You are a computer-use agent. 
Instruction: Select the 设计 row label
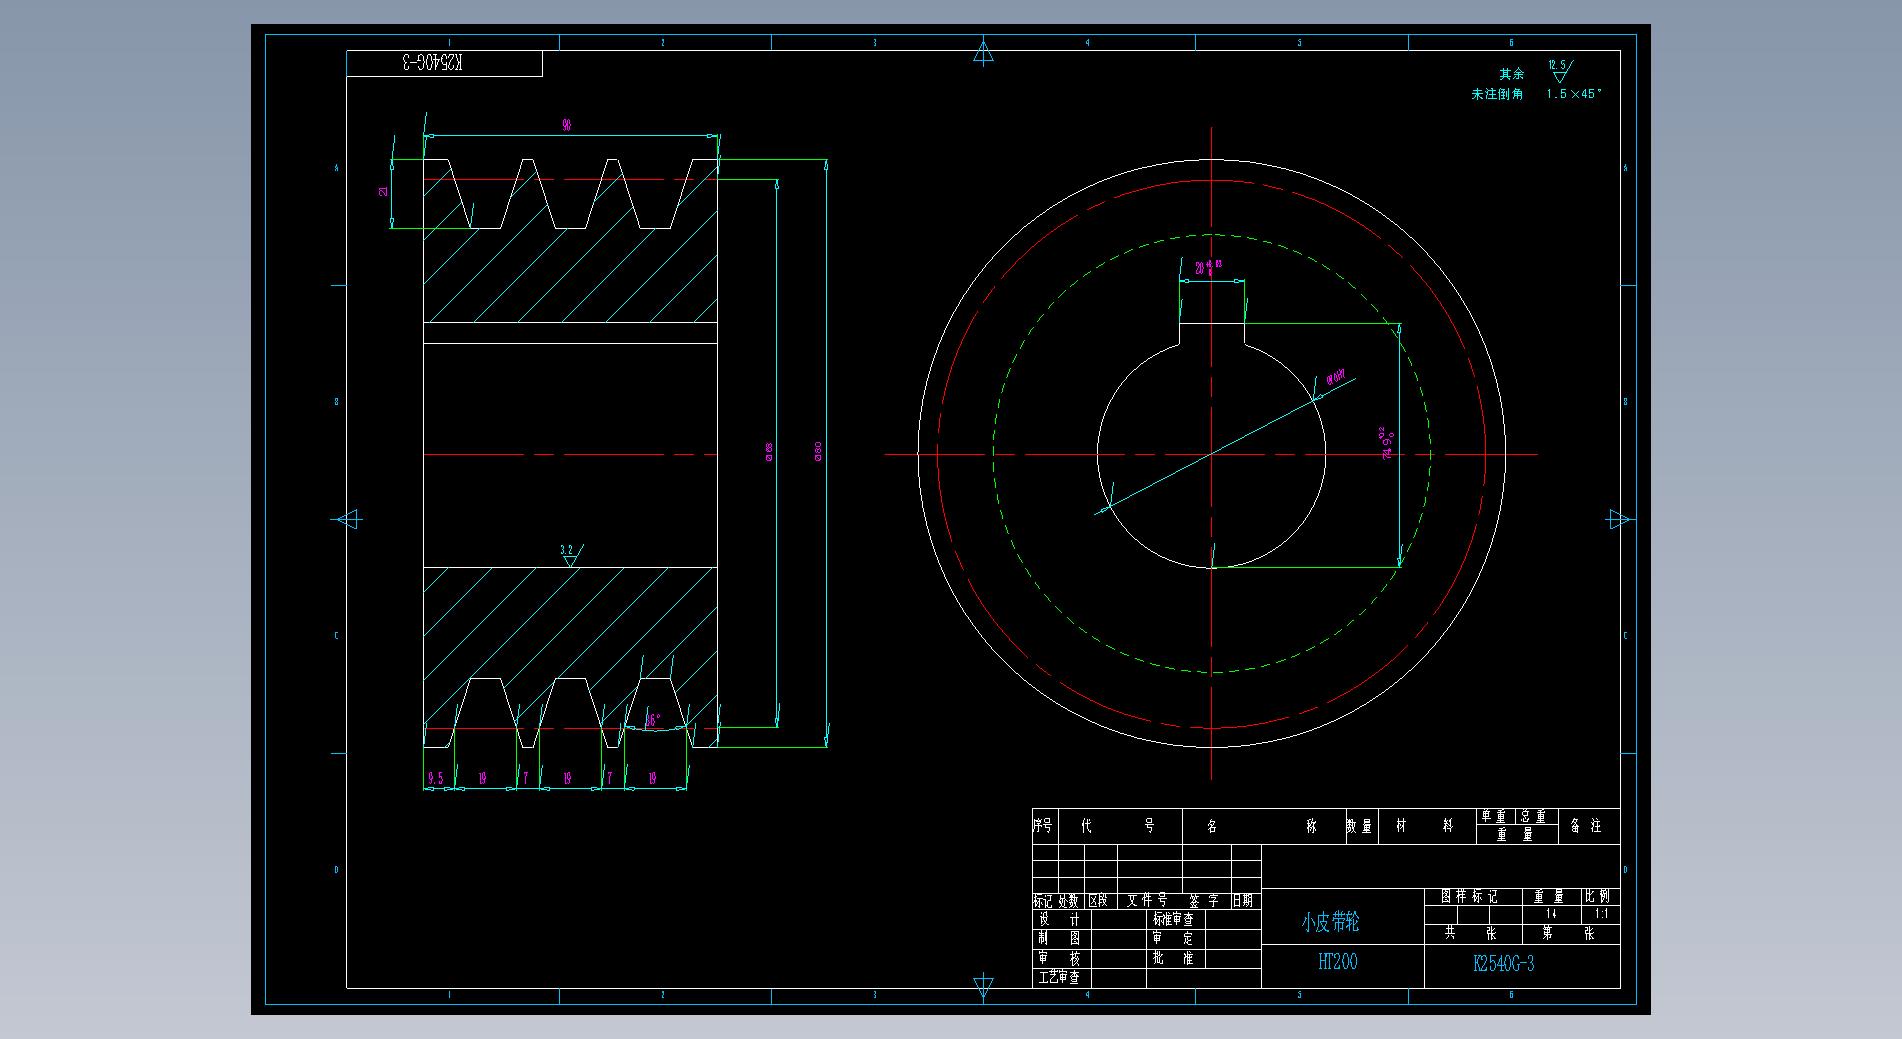[1060, 919]
